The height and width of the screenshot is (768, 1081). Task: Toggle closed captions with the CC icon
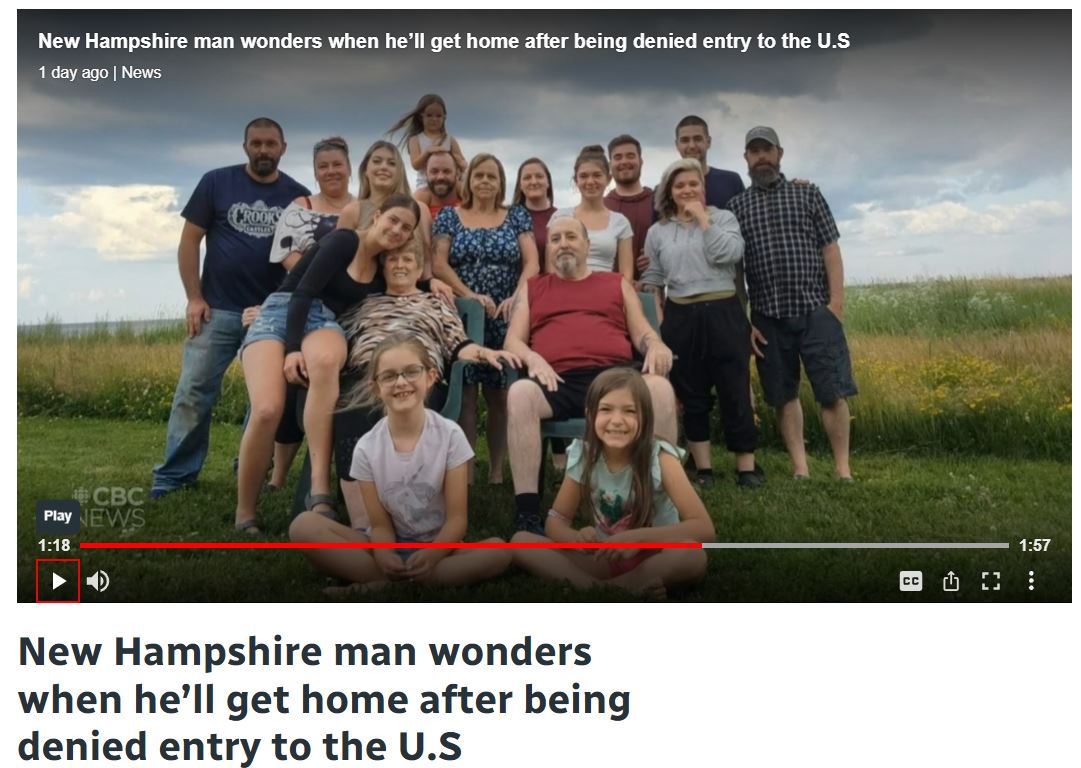pos(911,581)
